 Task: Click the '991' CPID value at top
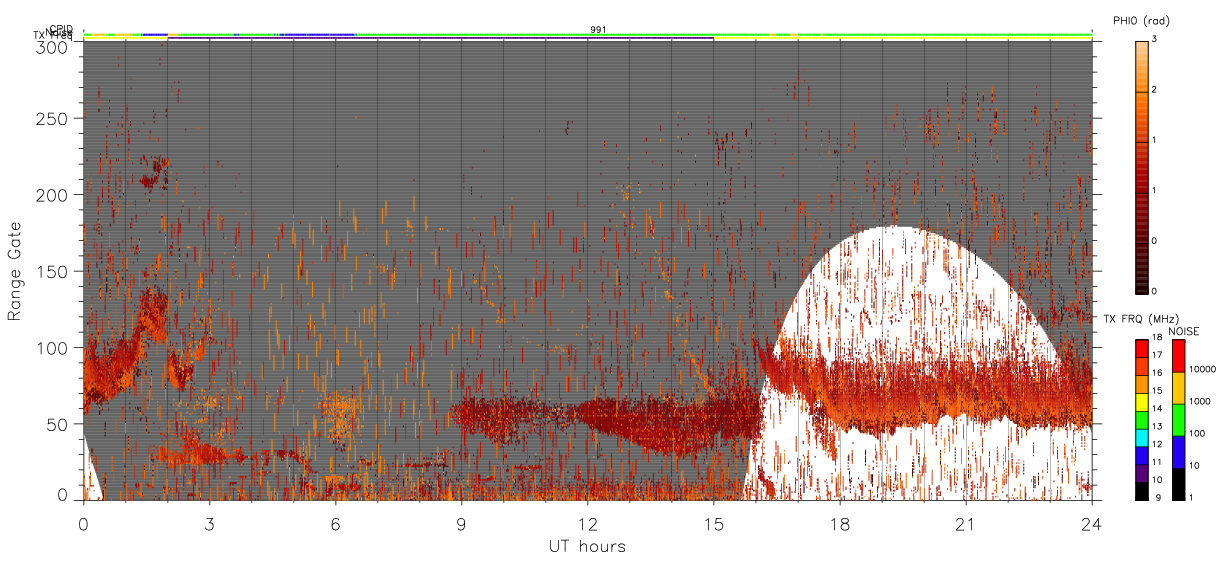[598, 30]
